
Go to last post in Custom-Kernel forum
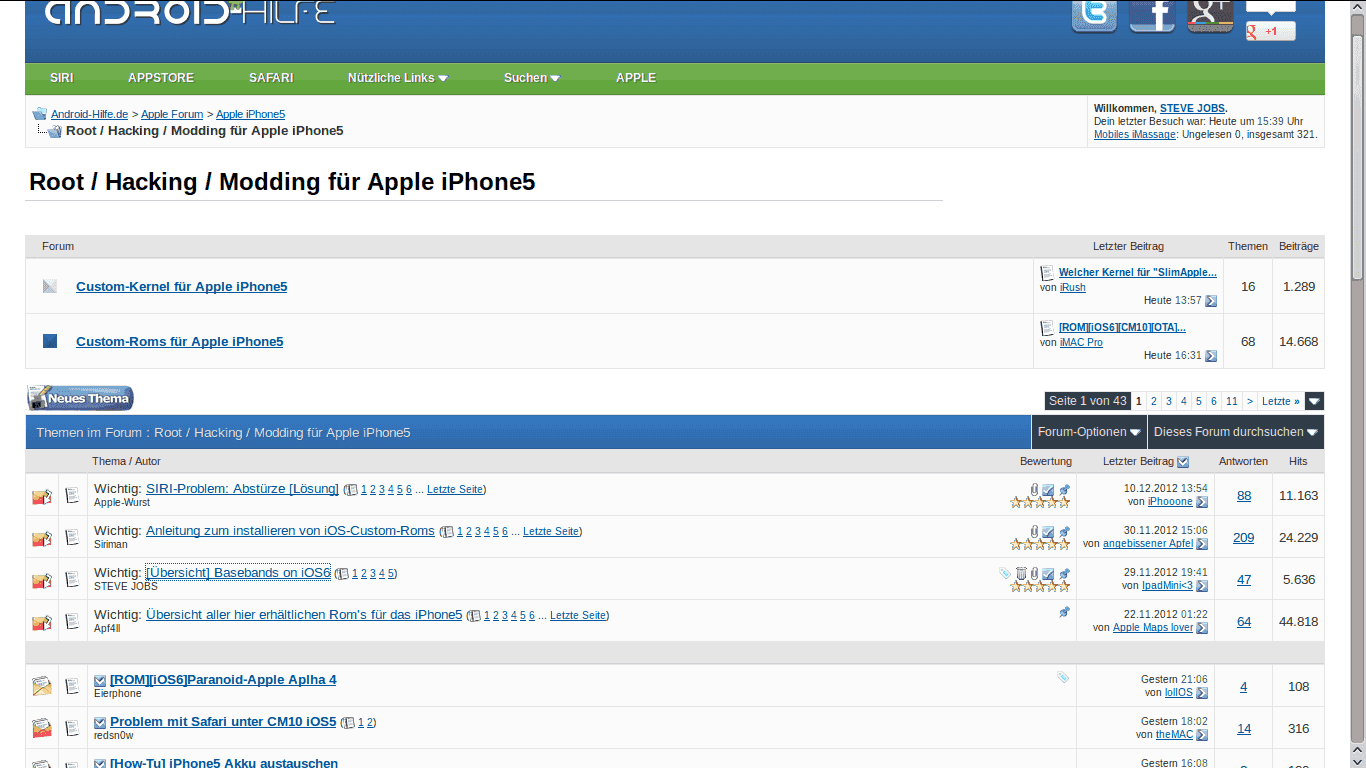coord(1211,301)
